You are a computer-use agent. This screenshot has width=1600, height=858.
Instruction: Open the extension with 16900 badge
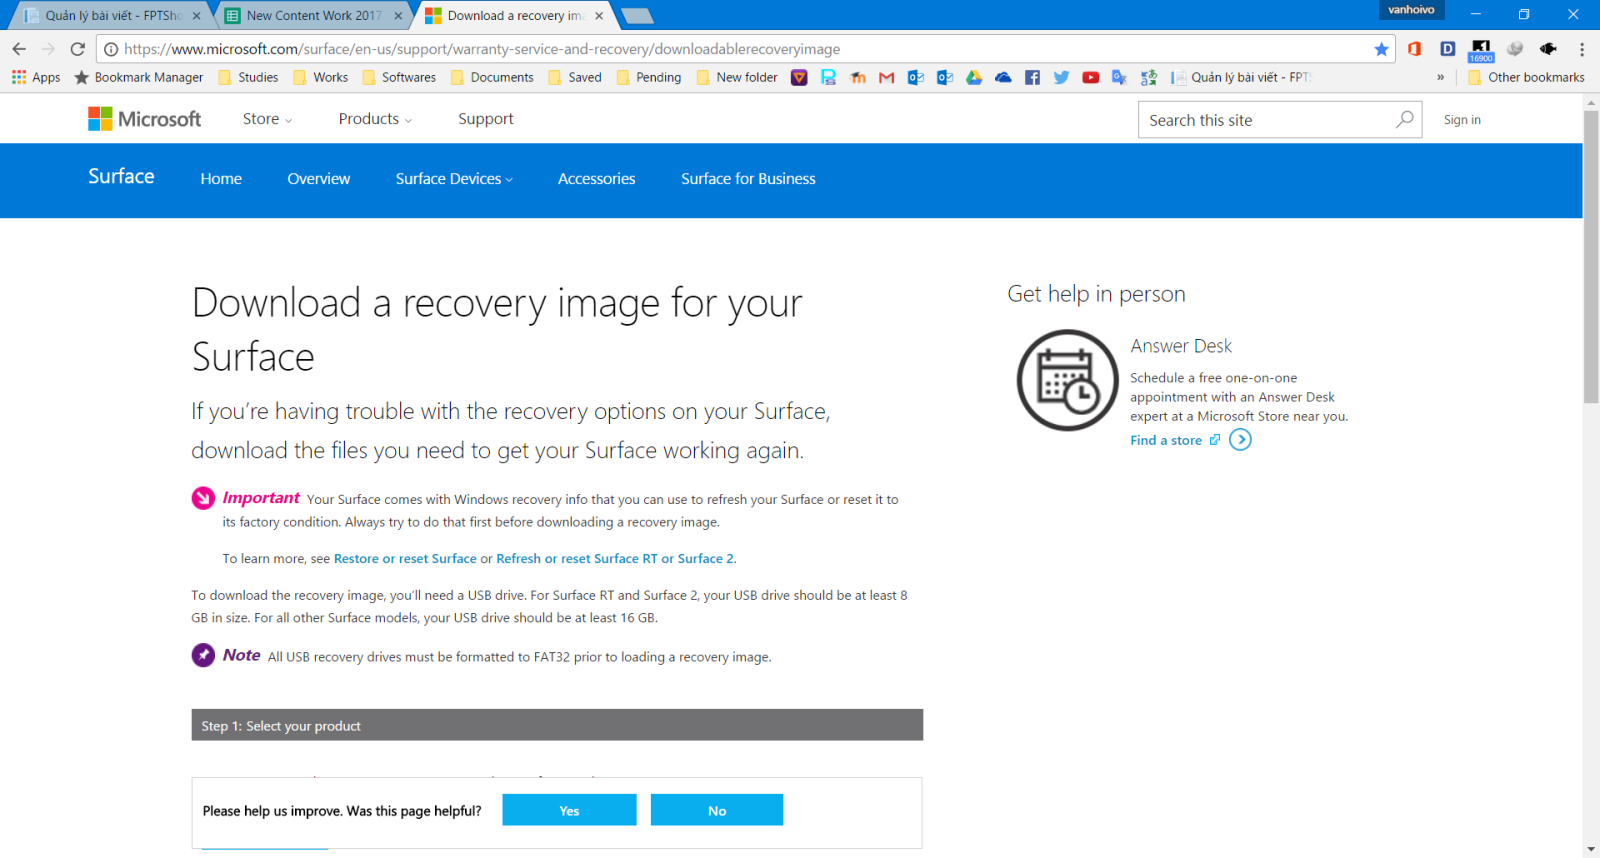click(1481, 50)
